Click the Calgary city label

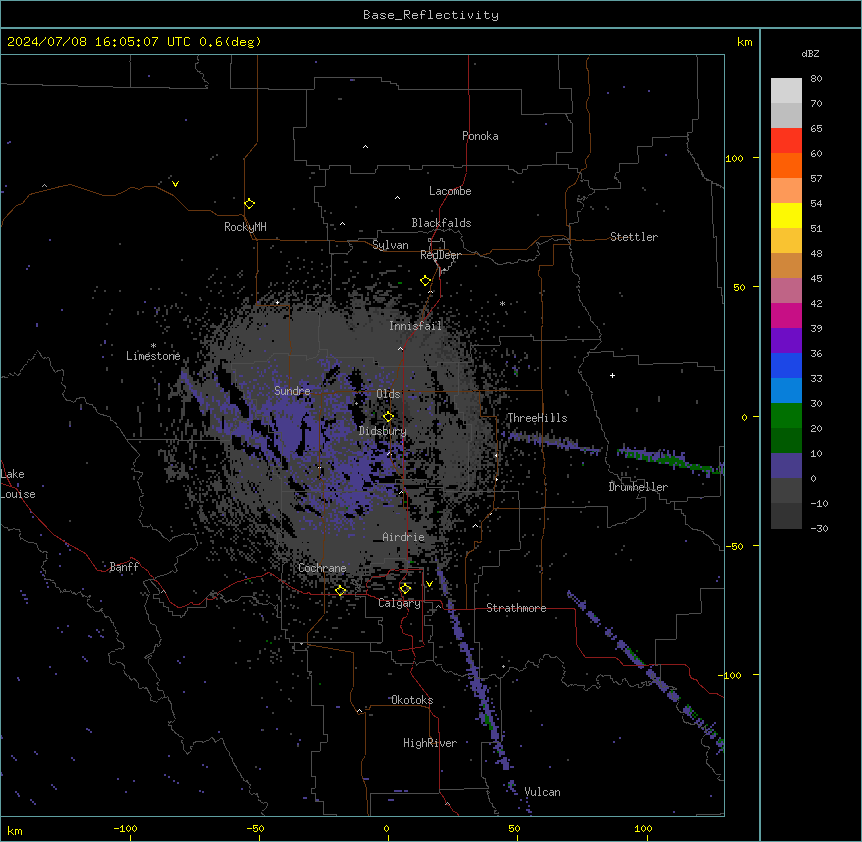coord(399,603)
